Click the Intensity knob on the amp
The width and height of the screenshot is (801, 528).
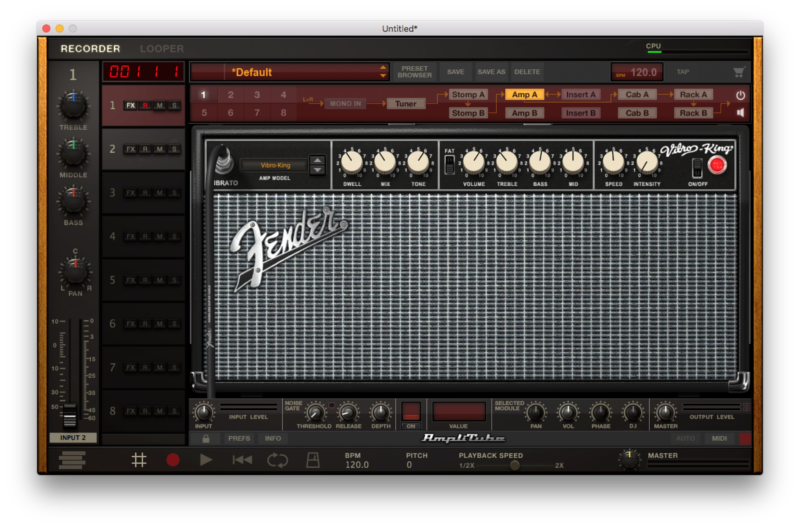(x=647, y=162)
